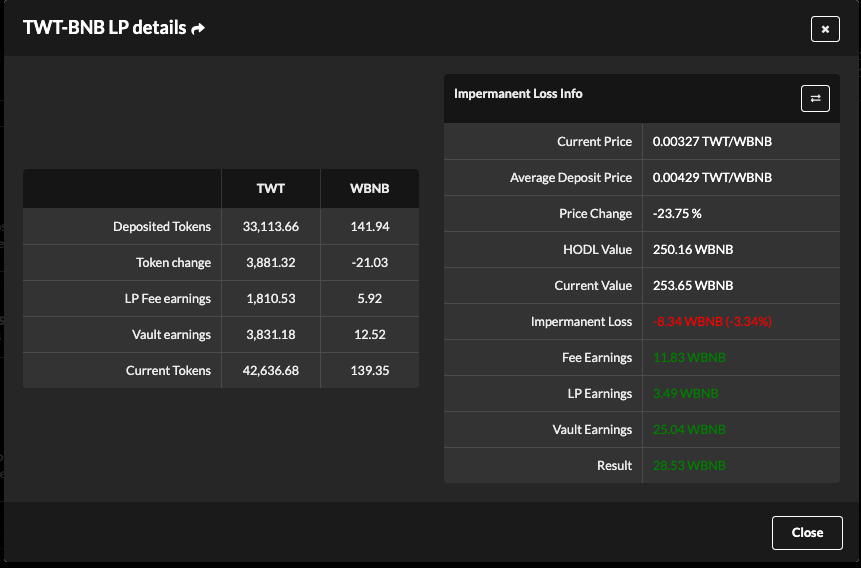The image size is (861, 568).
Task: Click the 253.65 WBNB value
Action: click(693, 286)
